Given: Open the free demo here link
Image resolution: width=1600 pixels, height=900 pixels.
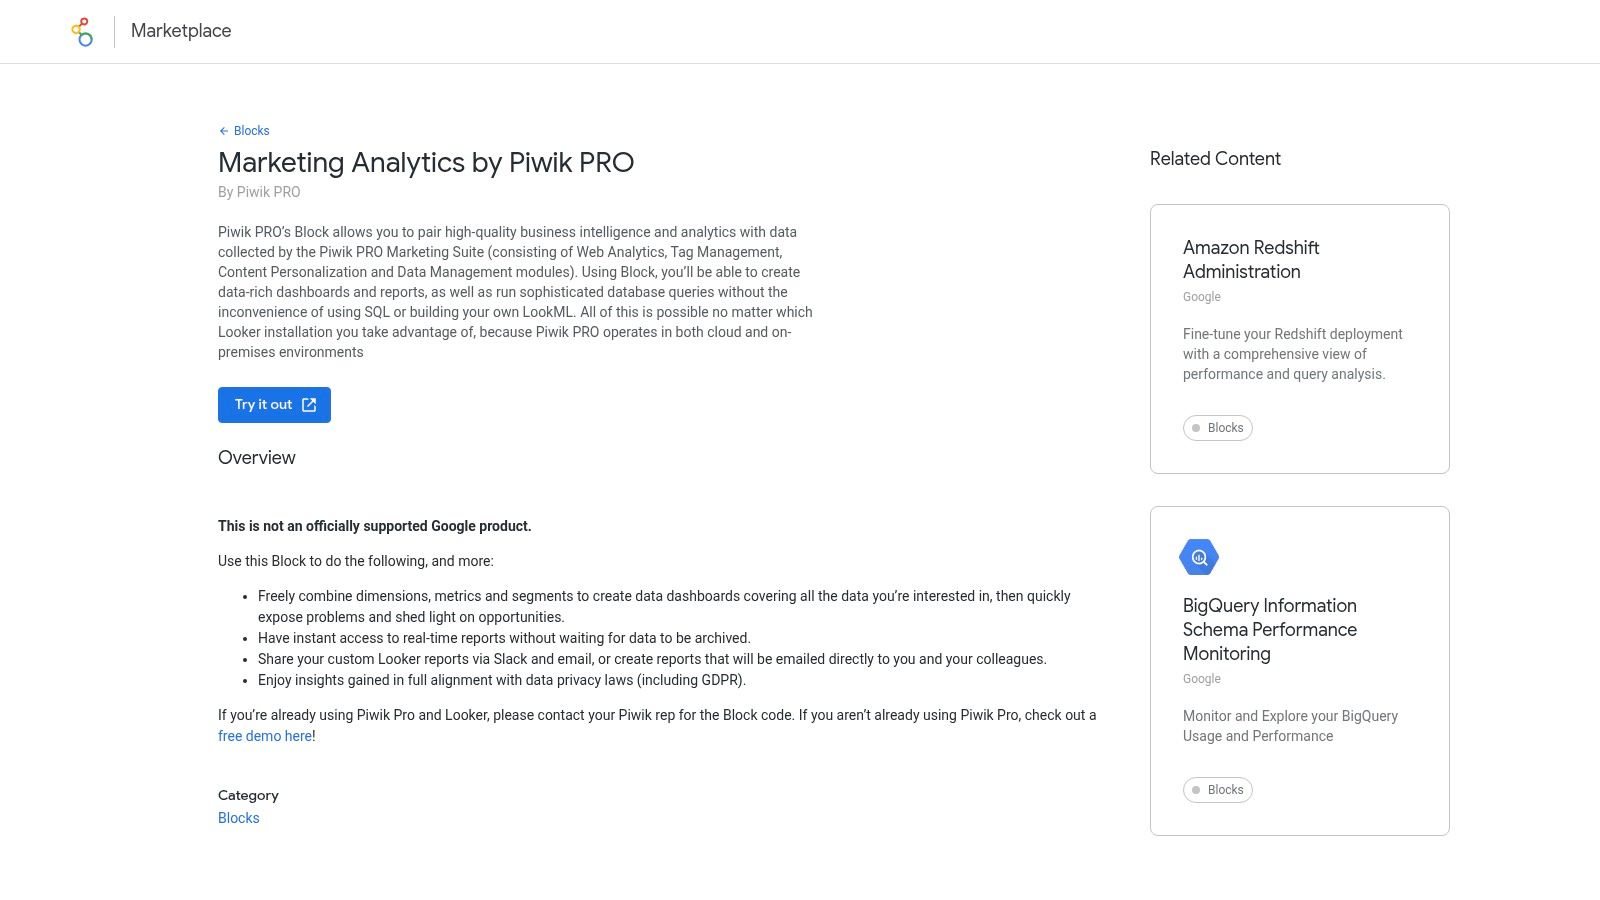Looking at the screenshot, I should click(264, 736).
